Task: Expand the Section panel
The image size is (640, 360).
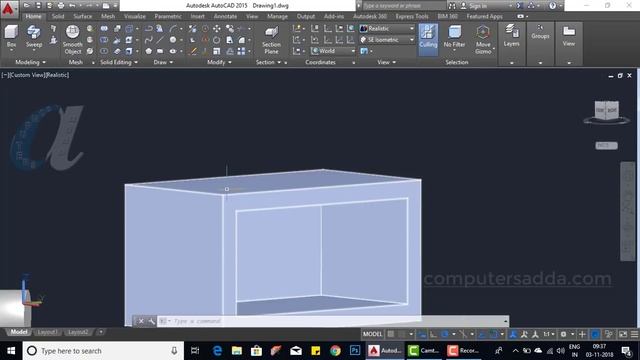Action: point(269,62)
